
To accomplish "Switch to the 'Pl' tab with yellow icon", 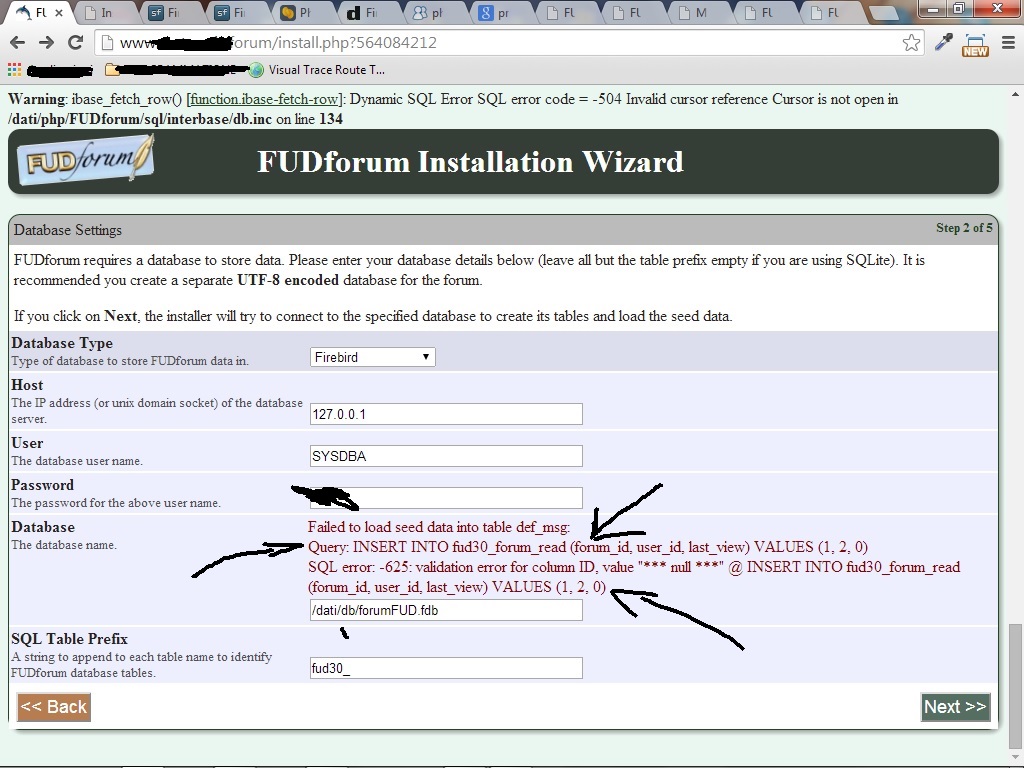I will (303, 12).
